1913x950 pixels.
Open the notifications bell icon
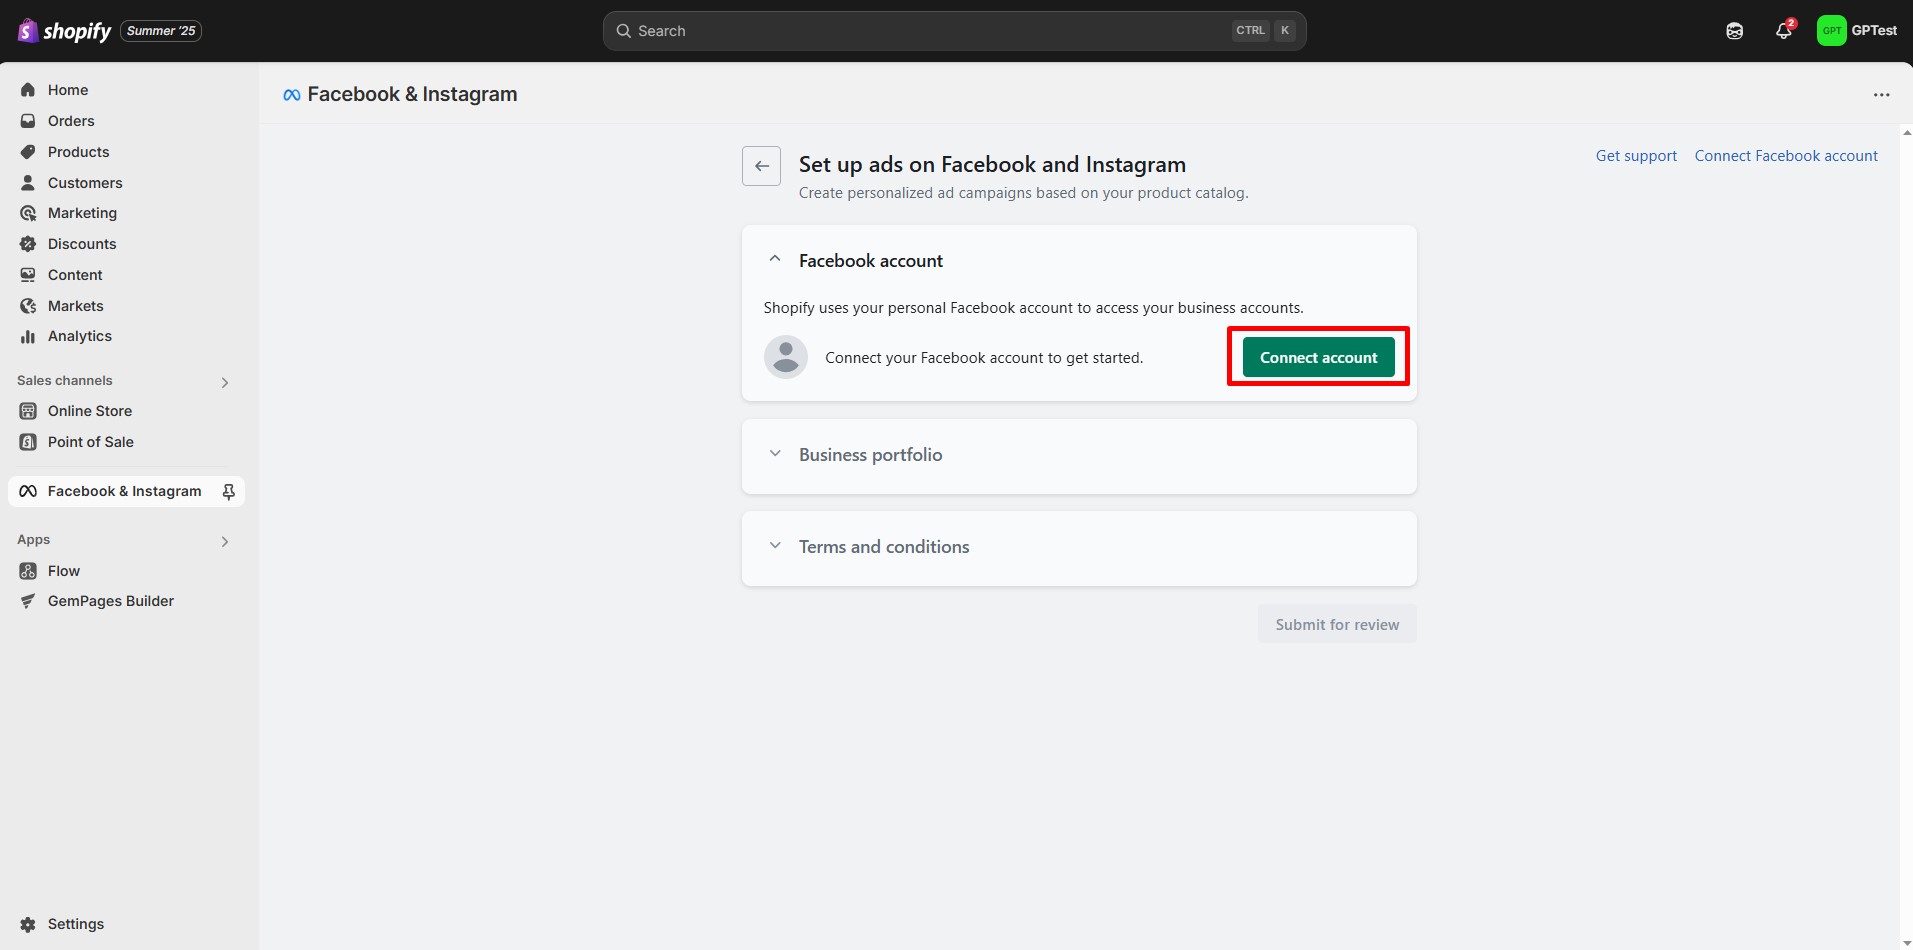coord(1783,31)
